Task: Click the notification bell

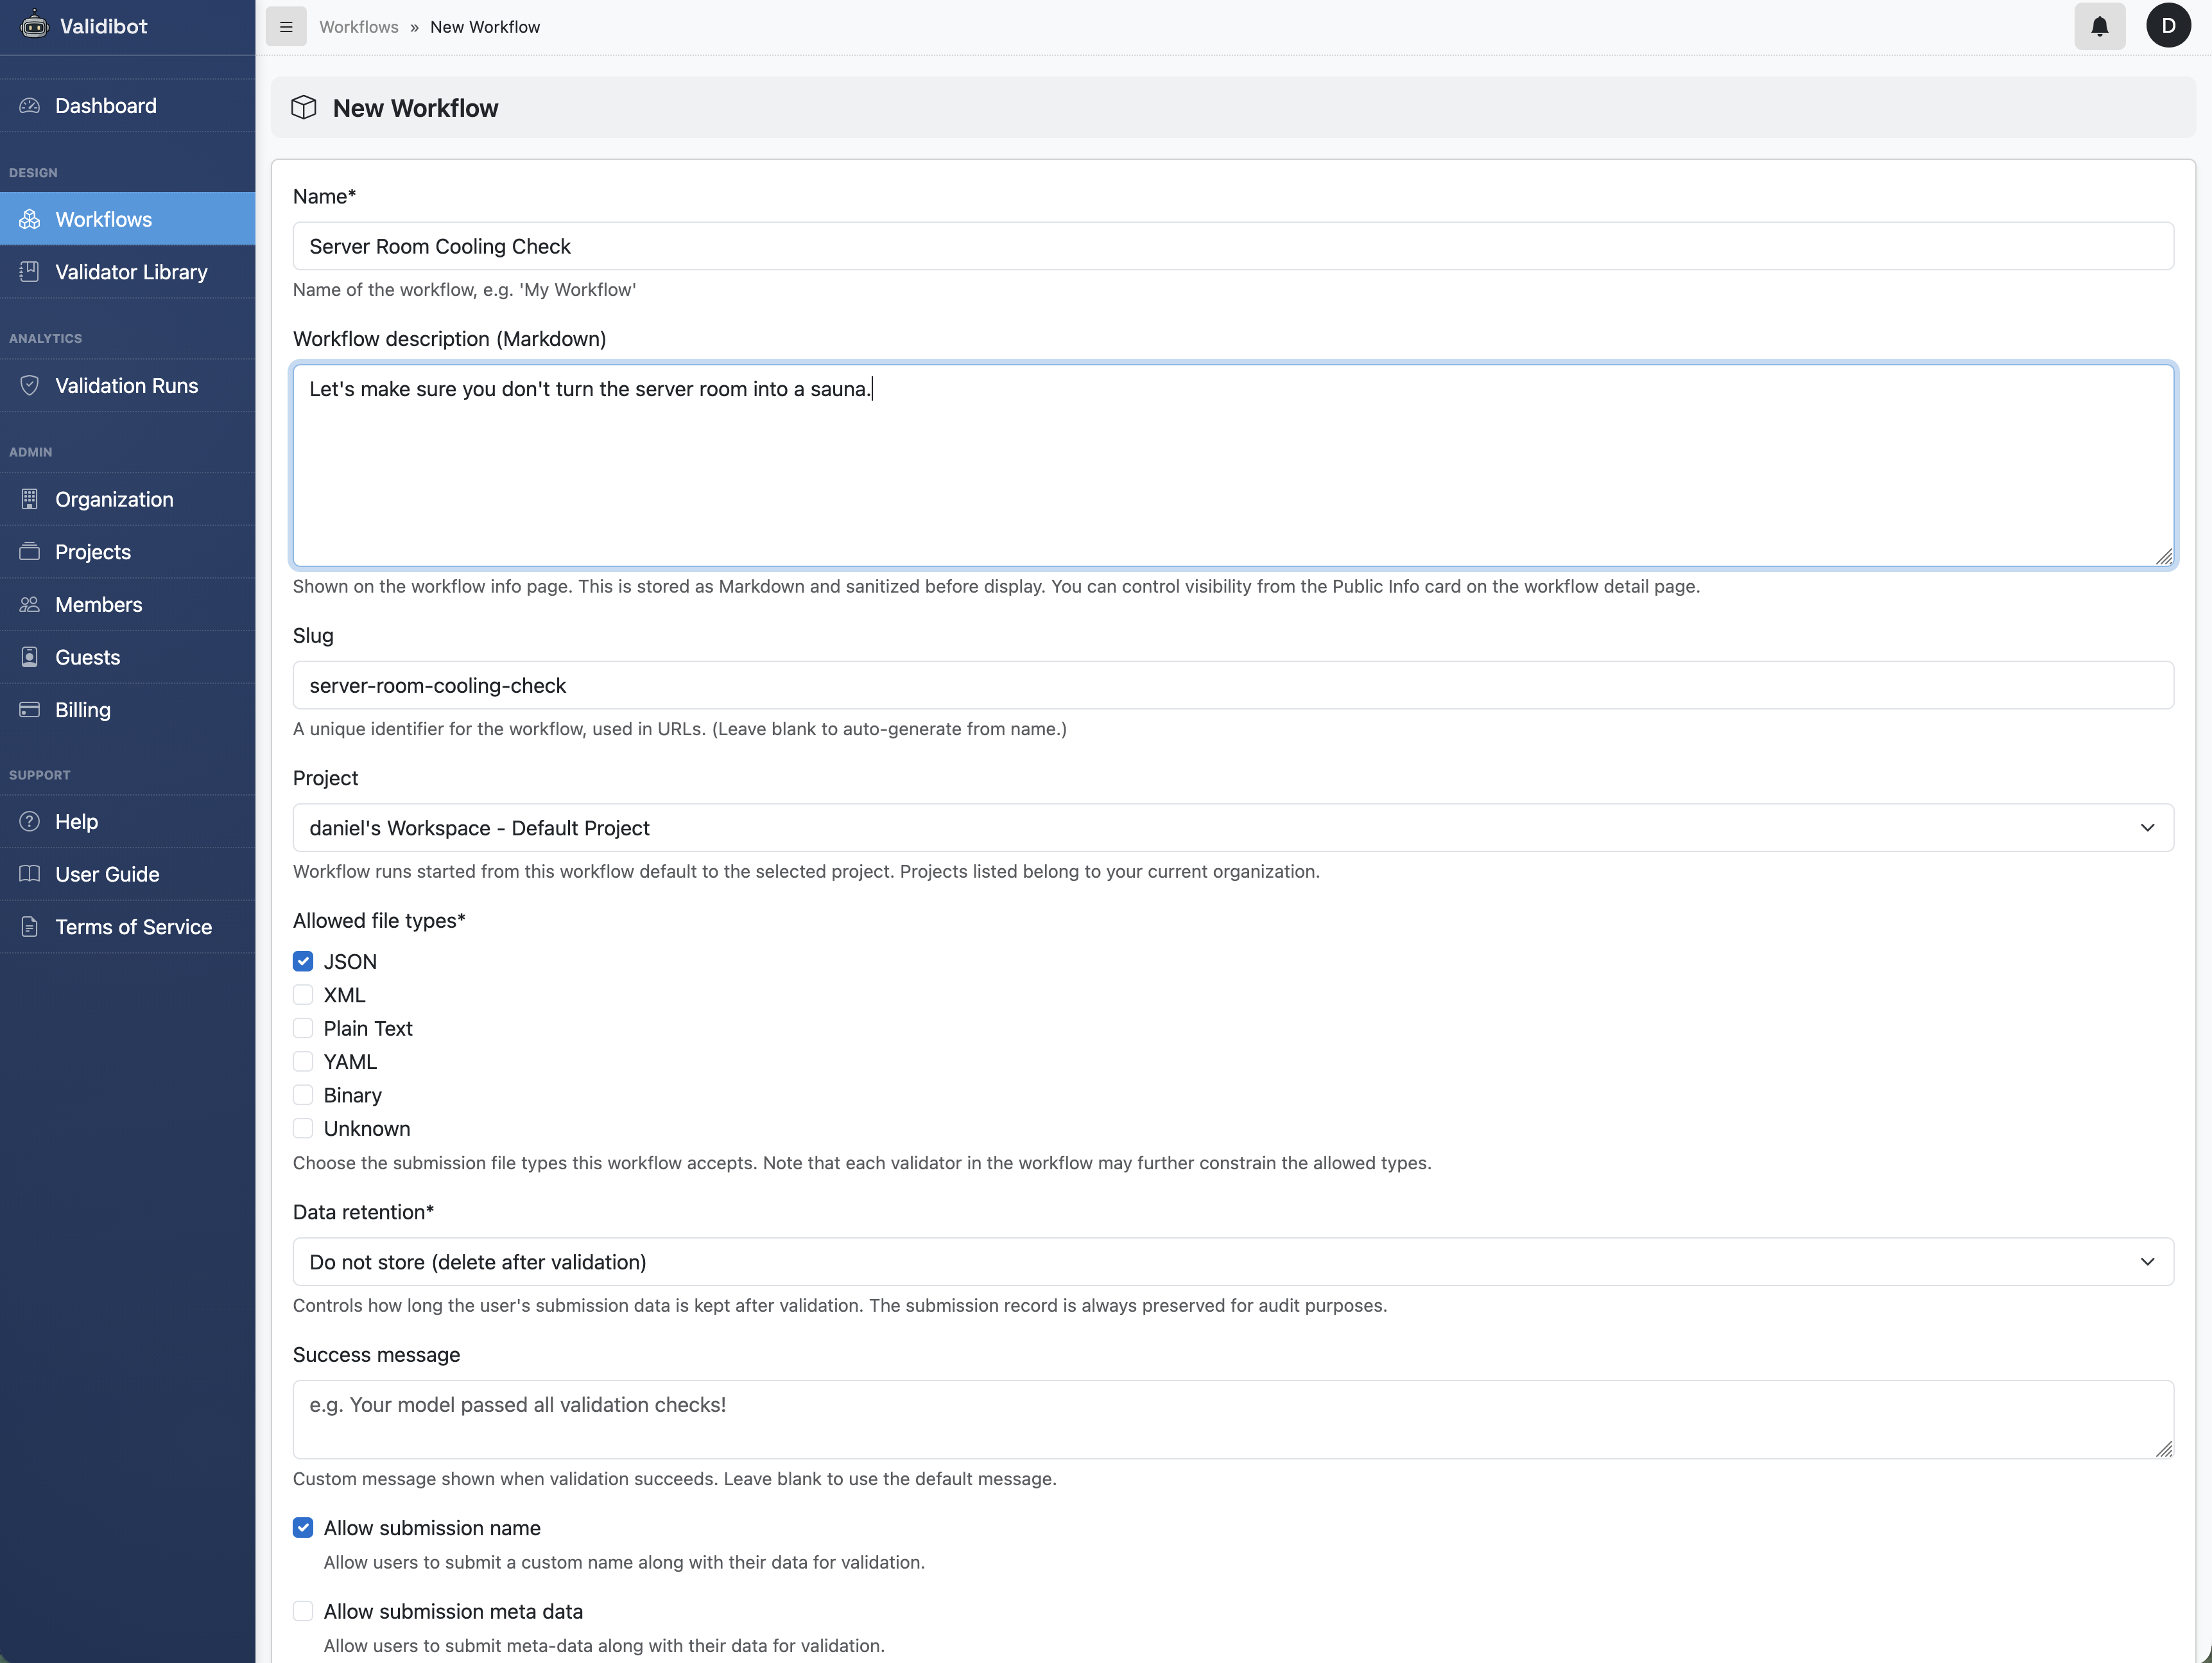Action: point(2099,26)
